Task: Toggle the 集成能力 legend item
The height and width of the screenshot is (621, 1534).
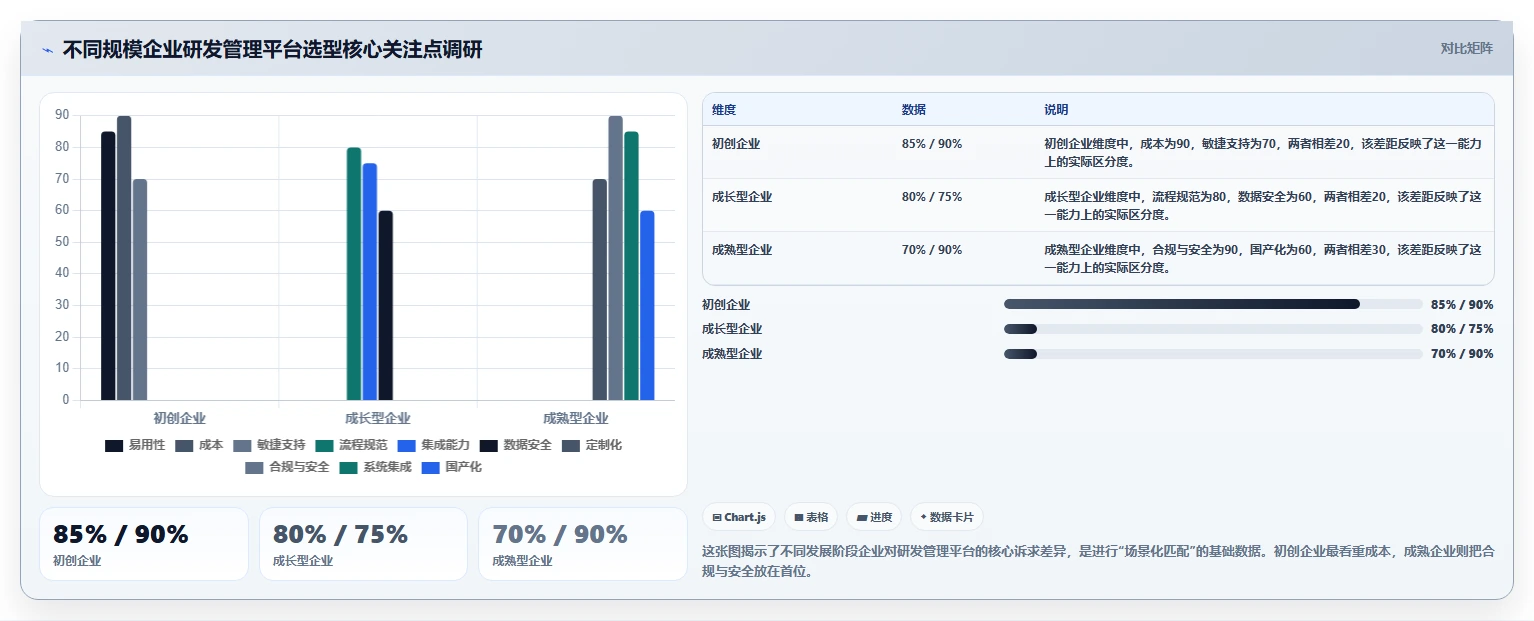Action: [x=433, y=445]
